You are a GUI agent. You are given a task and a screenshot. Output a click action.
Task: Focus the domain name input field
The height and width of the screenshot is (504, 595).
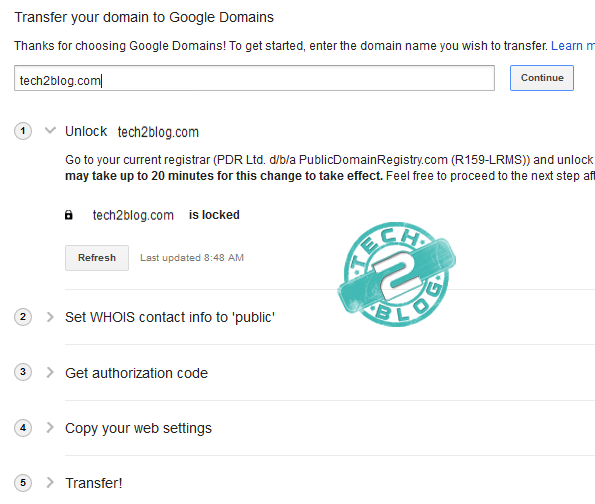254,78
